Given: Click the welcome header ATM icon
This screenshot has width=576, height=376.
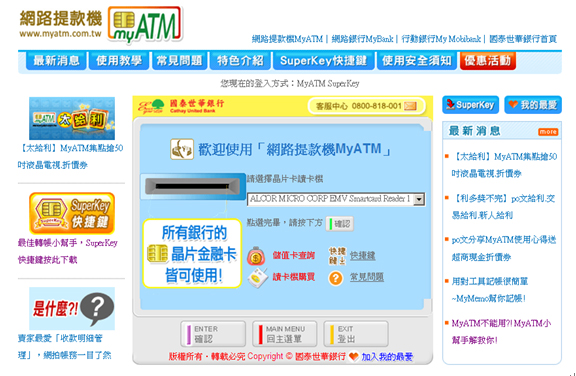Looking at the screenshot, I should pyautogui.click(x=182, y=149).
